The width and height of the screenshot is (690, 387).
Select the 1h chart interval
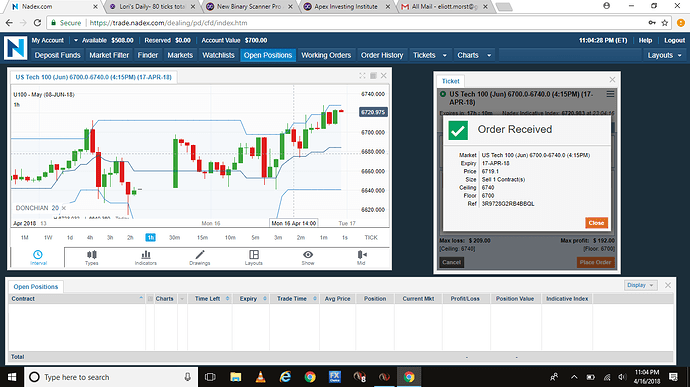pos(150,237)
